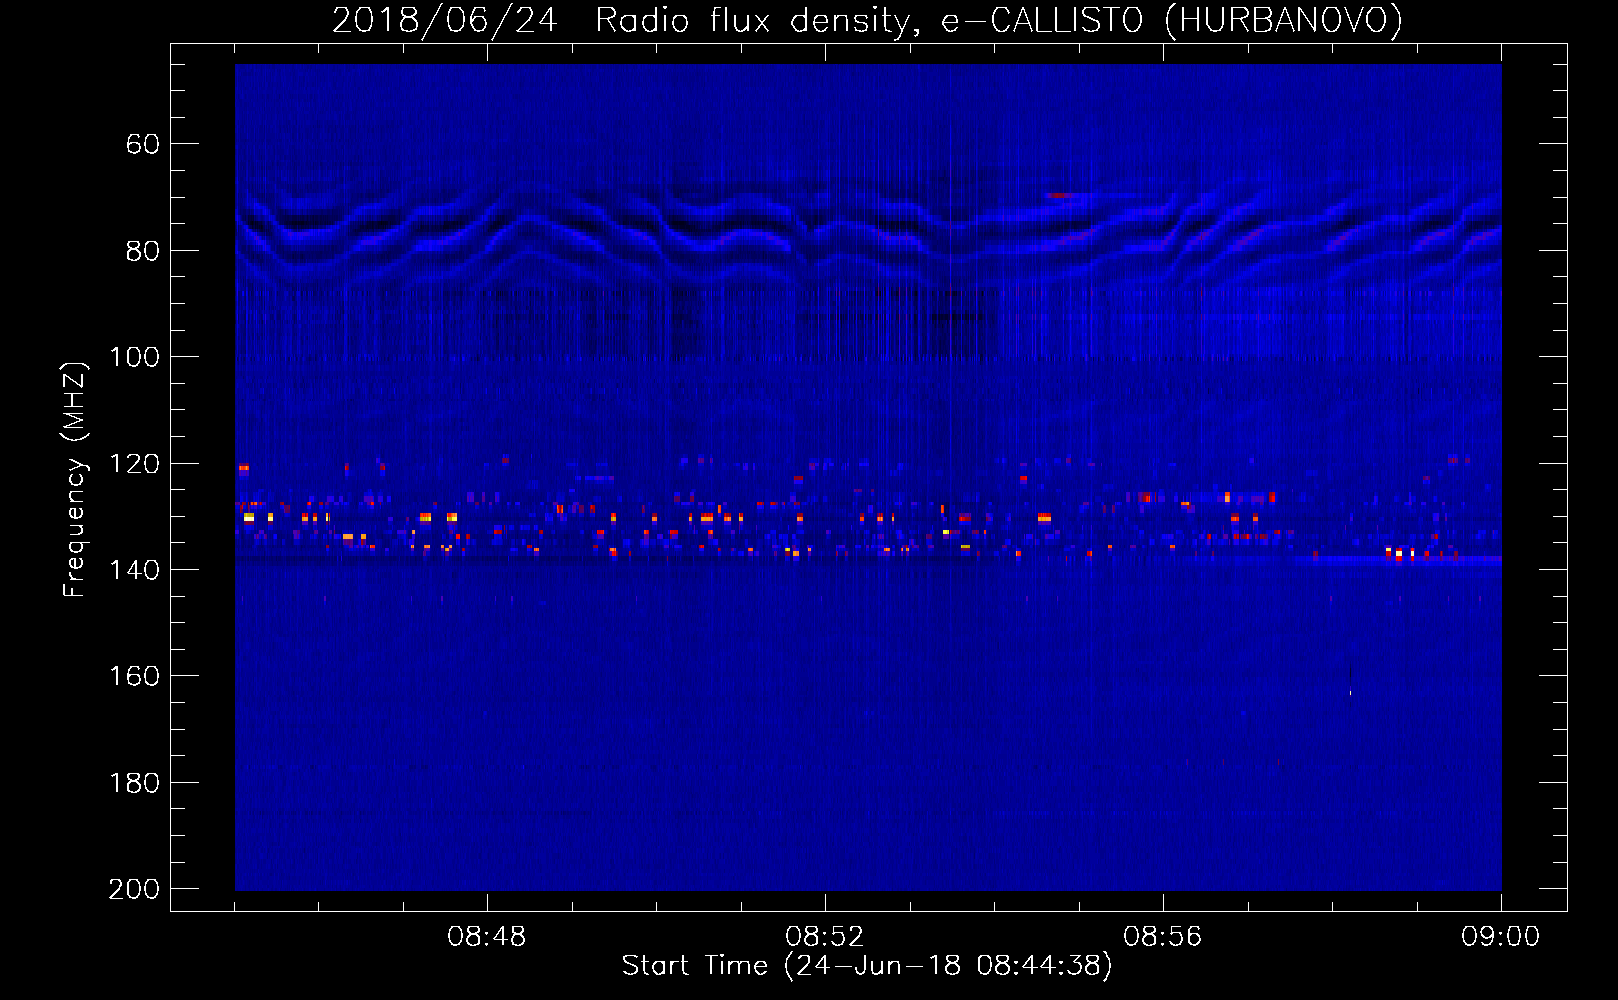This screenshot has height=1000, width=1618.
Task: Click the "Start Time (24-Jun-18 08:44:38)" axis label
Action: click(867, 966)
